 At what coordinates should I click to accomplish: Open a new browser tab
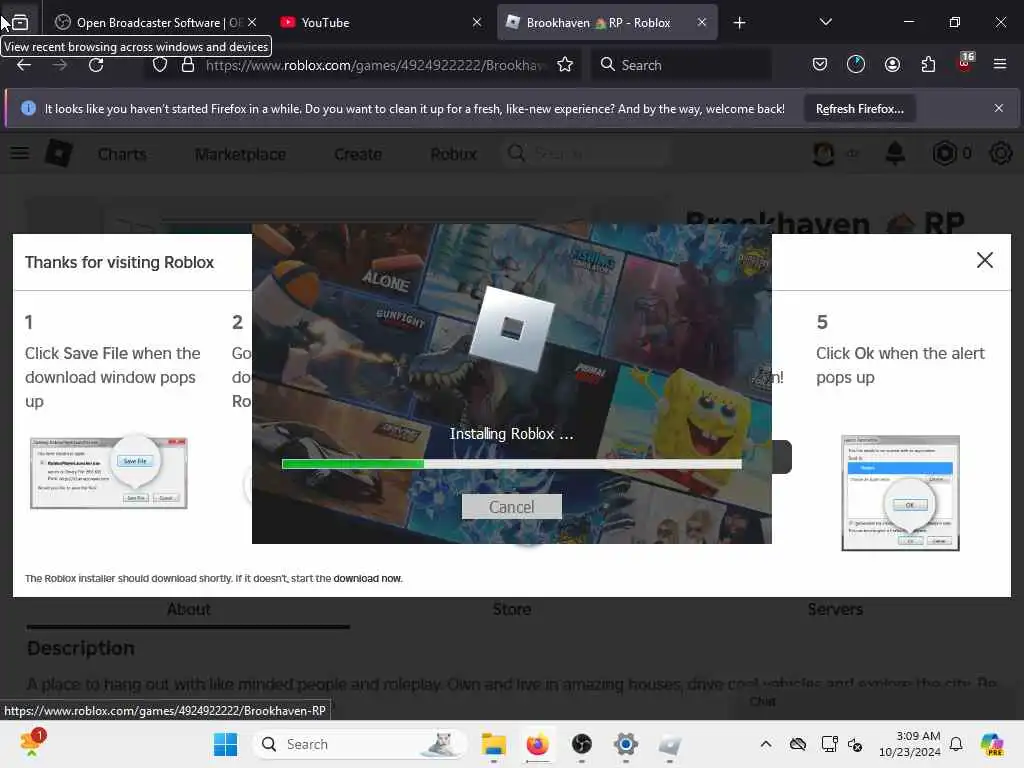coord(739,23)
